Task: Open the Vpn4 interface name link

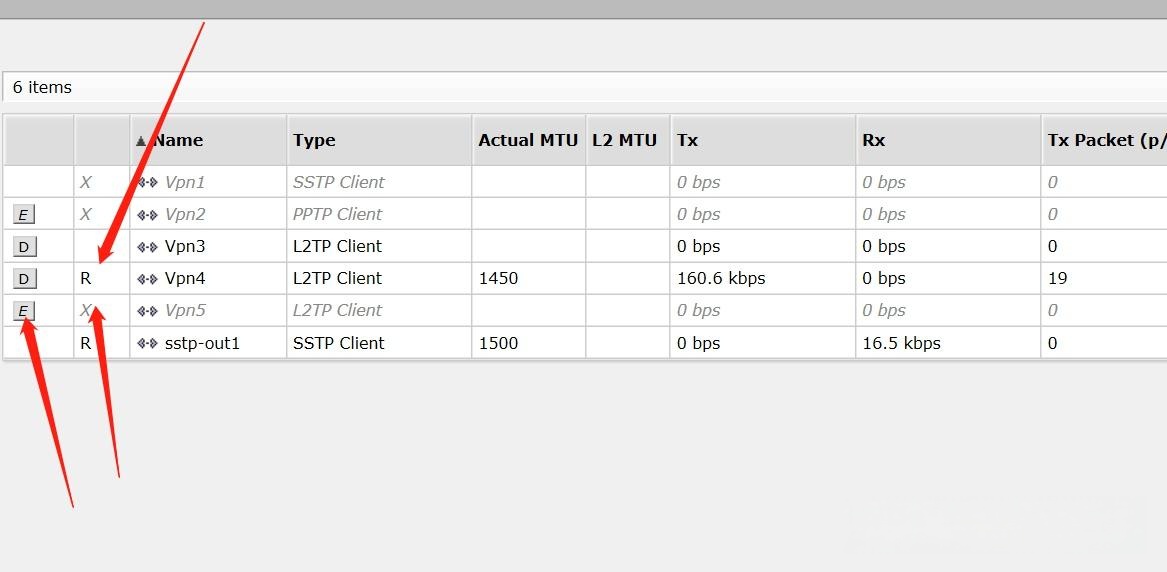Action: click(x=185, y=278)
